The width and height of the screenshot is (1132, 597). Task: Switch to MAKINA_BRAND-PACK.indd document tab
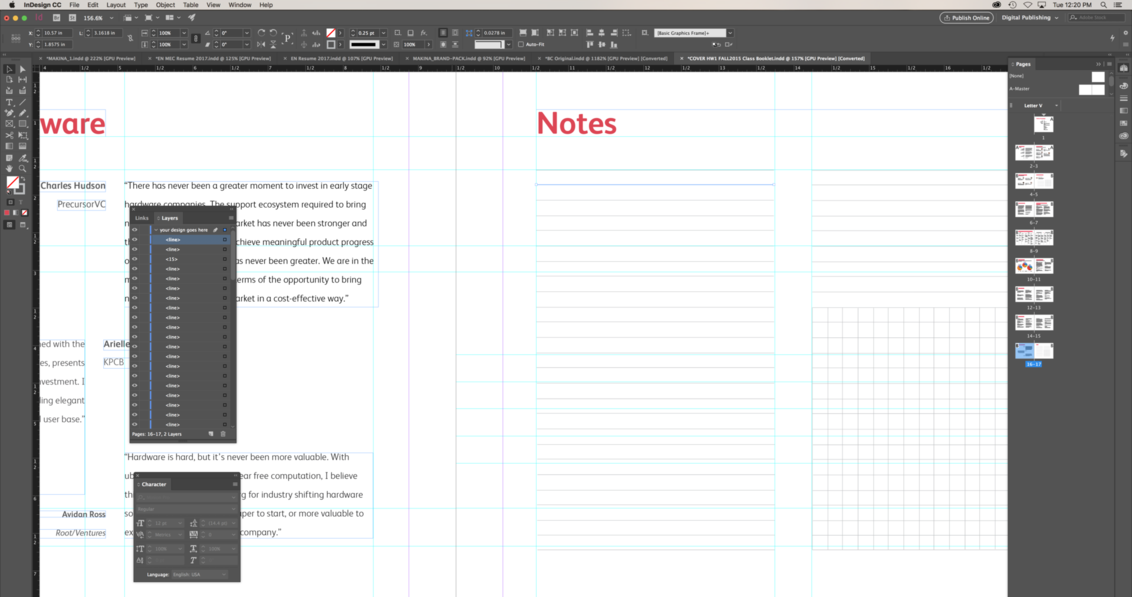[469, 58]
